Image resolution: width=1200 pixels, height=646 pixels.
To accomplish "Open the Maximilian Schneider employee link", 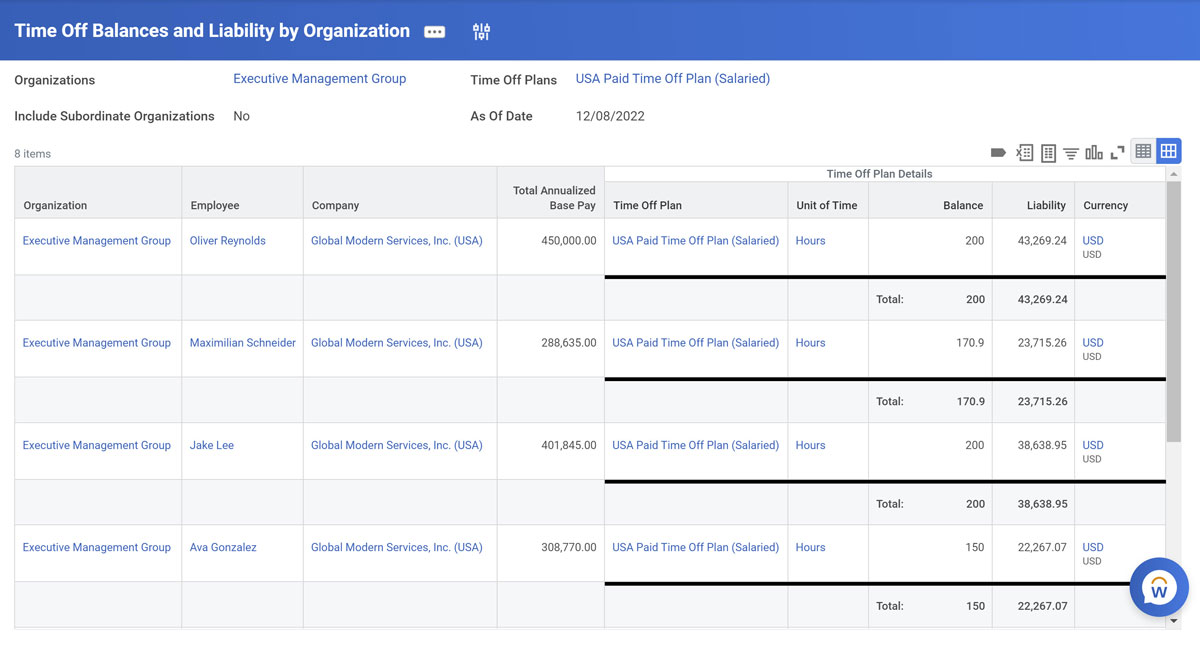I will click(243, 343).
